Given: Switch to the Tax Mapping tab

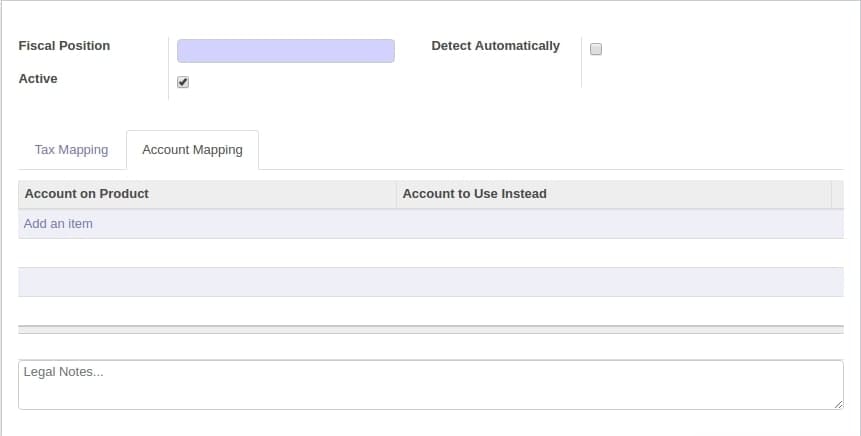Looking at the screenshot, I should tap(71, 149).
